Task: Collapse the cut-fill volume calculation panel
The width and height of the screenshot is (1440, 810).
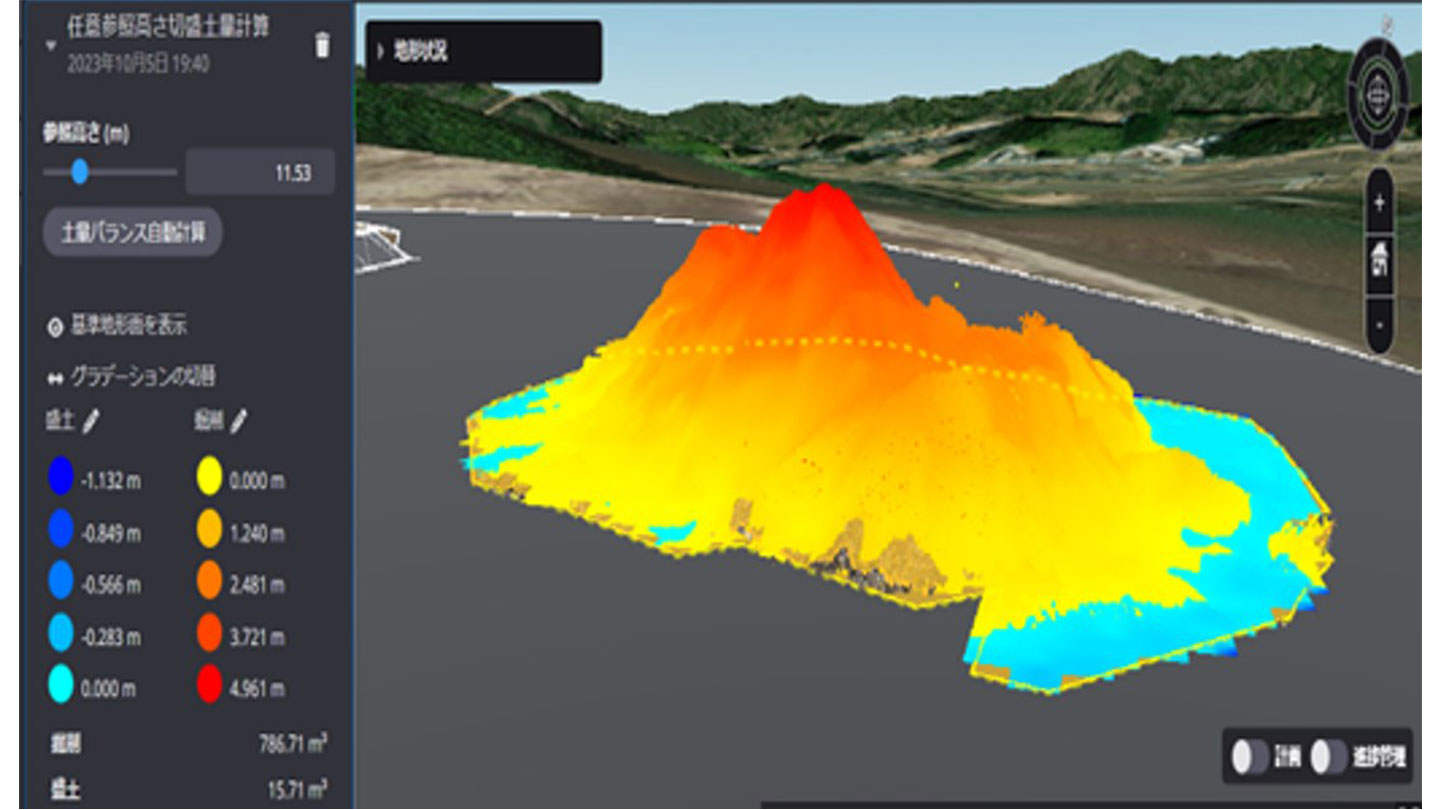Action: click(51, 45)
